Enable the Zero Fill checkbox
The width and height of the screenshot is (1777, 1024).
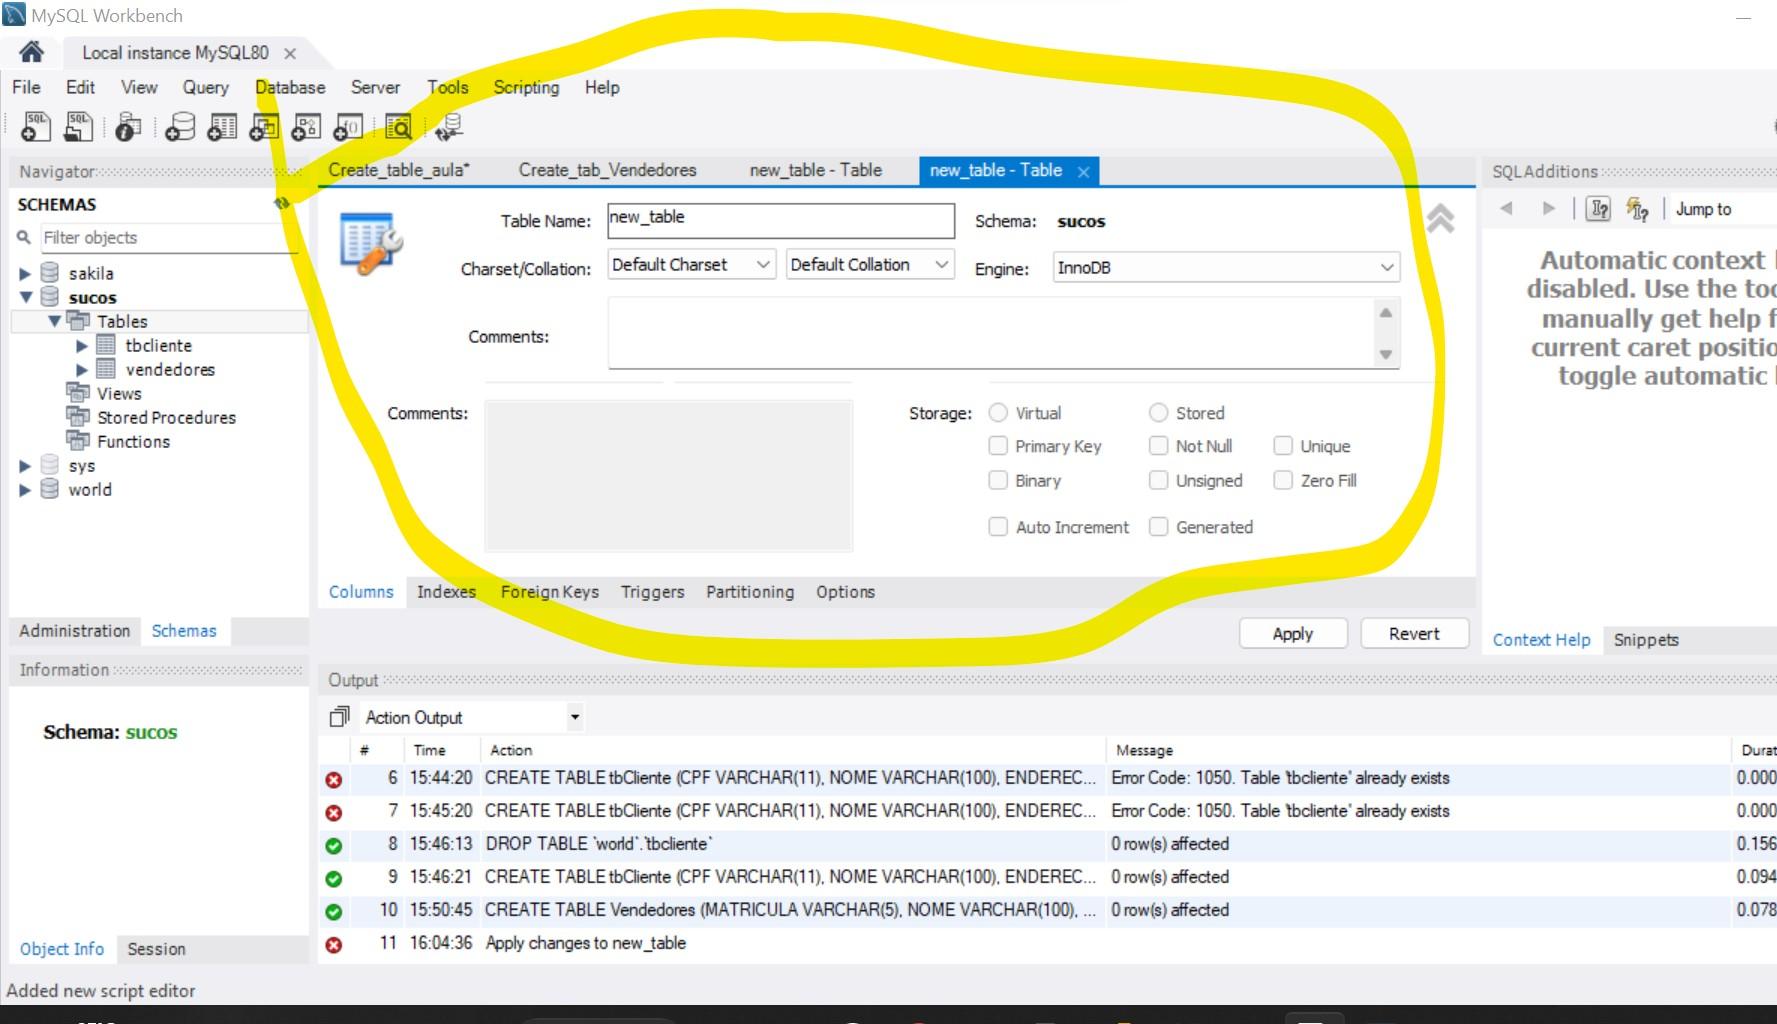coord(1283,480)
